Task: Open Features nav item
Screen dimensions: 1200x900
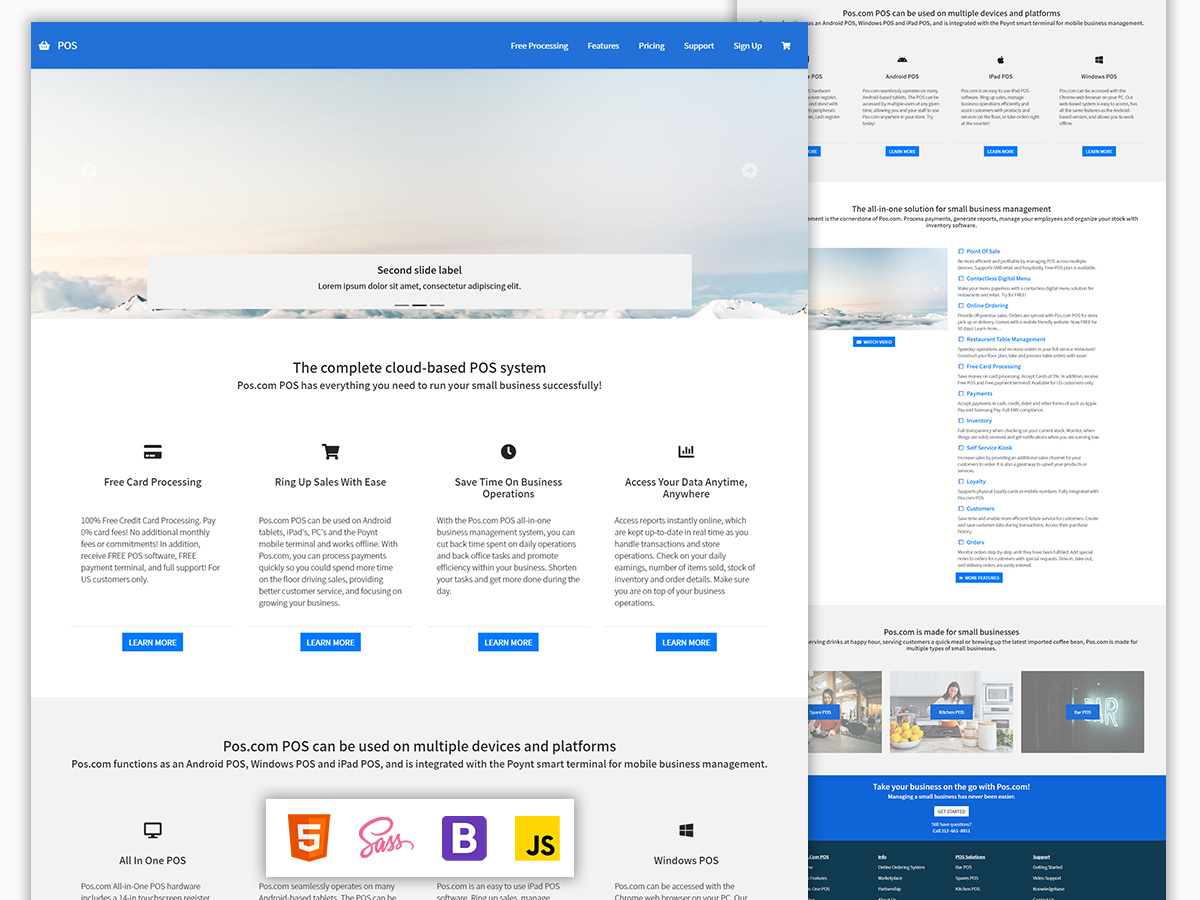Action: point(603,46)
